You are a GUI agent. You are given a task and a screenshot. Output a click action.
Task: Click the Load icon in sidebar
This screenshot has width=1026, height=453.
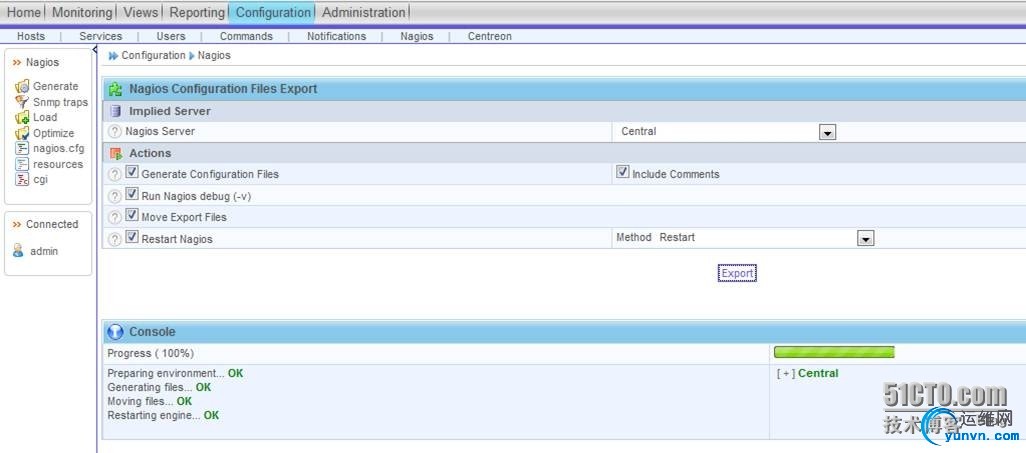click(x=22, y=117)
